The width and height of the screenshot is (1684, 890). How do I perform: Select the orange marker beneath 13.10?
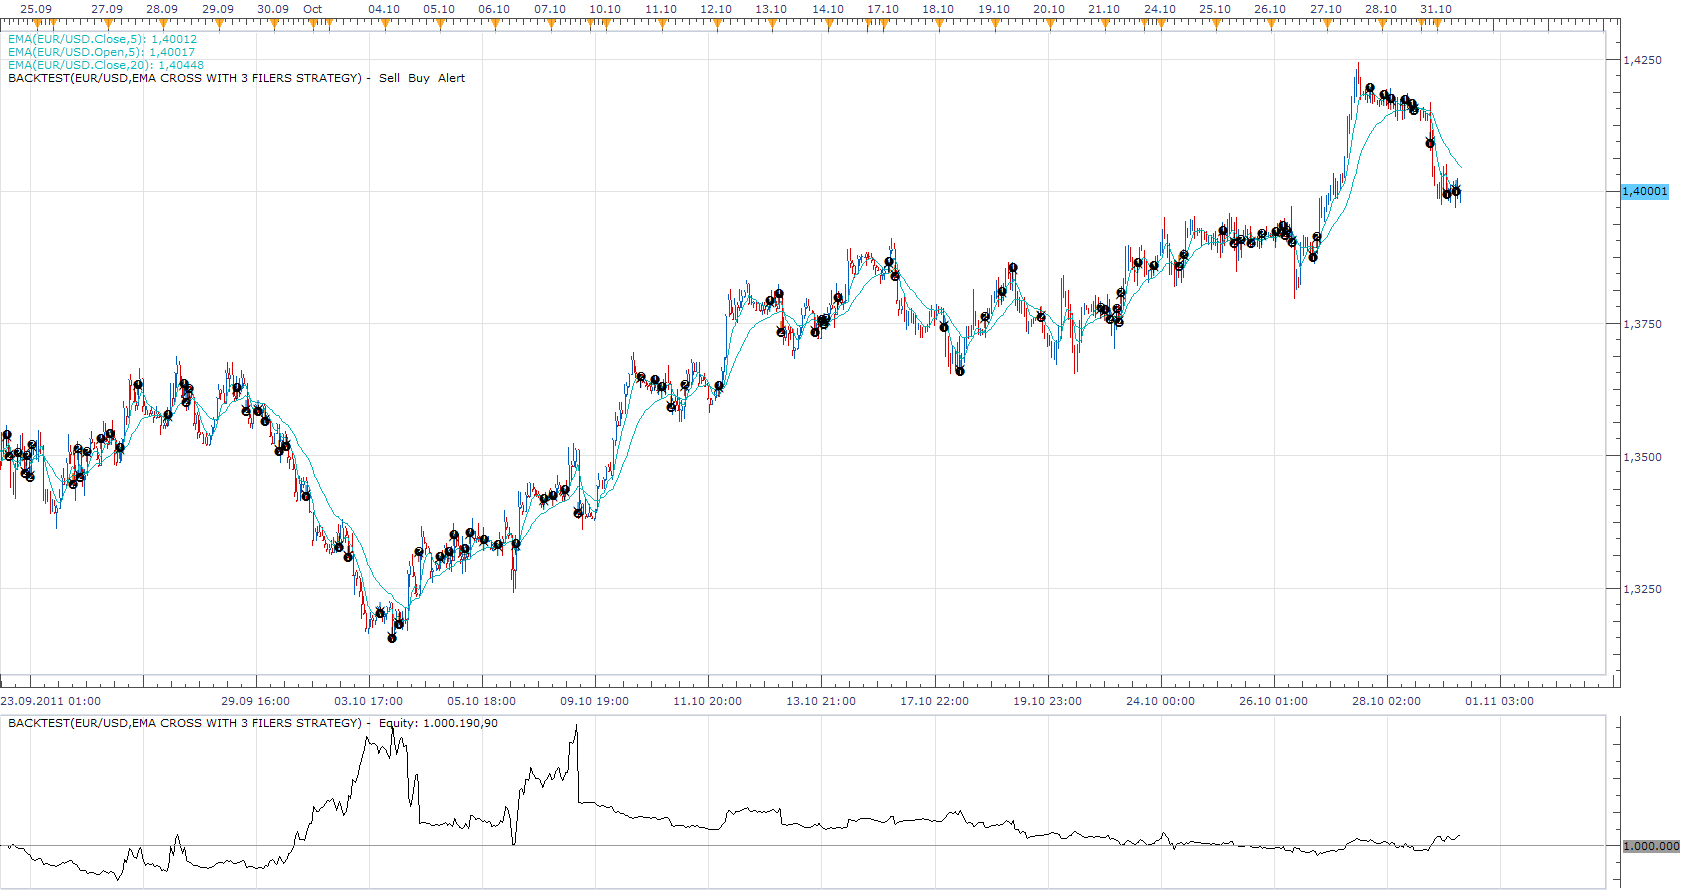tap(772, 23)
